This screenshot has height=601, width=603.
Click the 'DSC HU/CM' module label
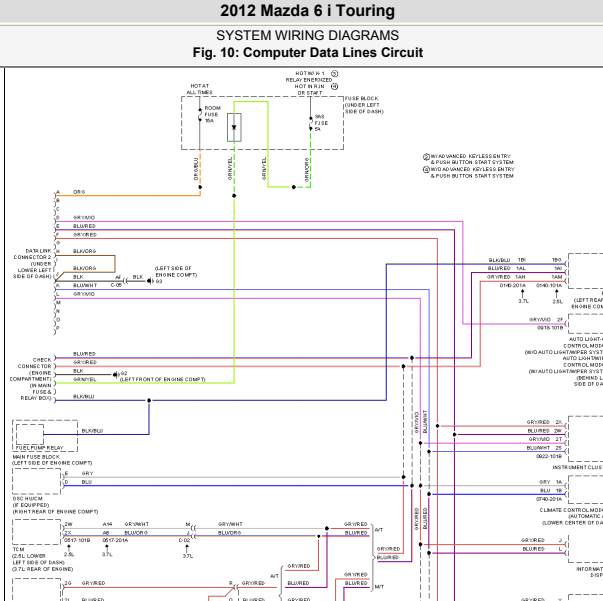point(27,498)
